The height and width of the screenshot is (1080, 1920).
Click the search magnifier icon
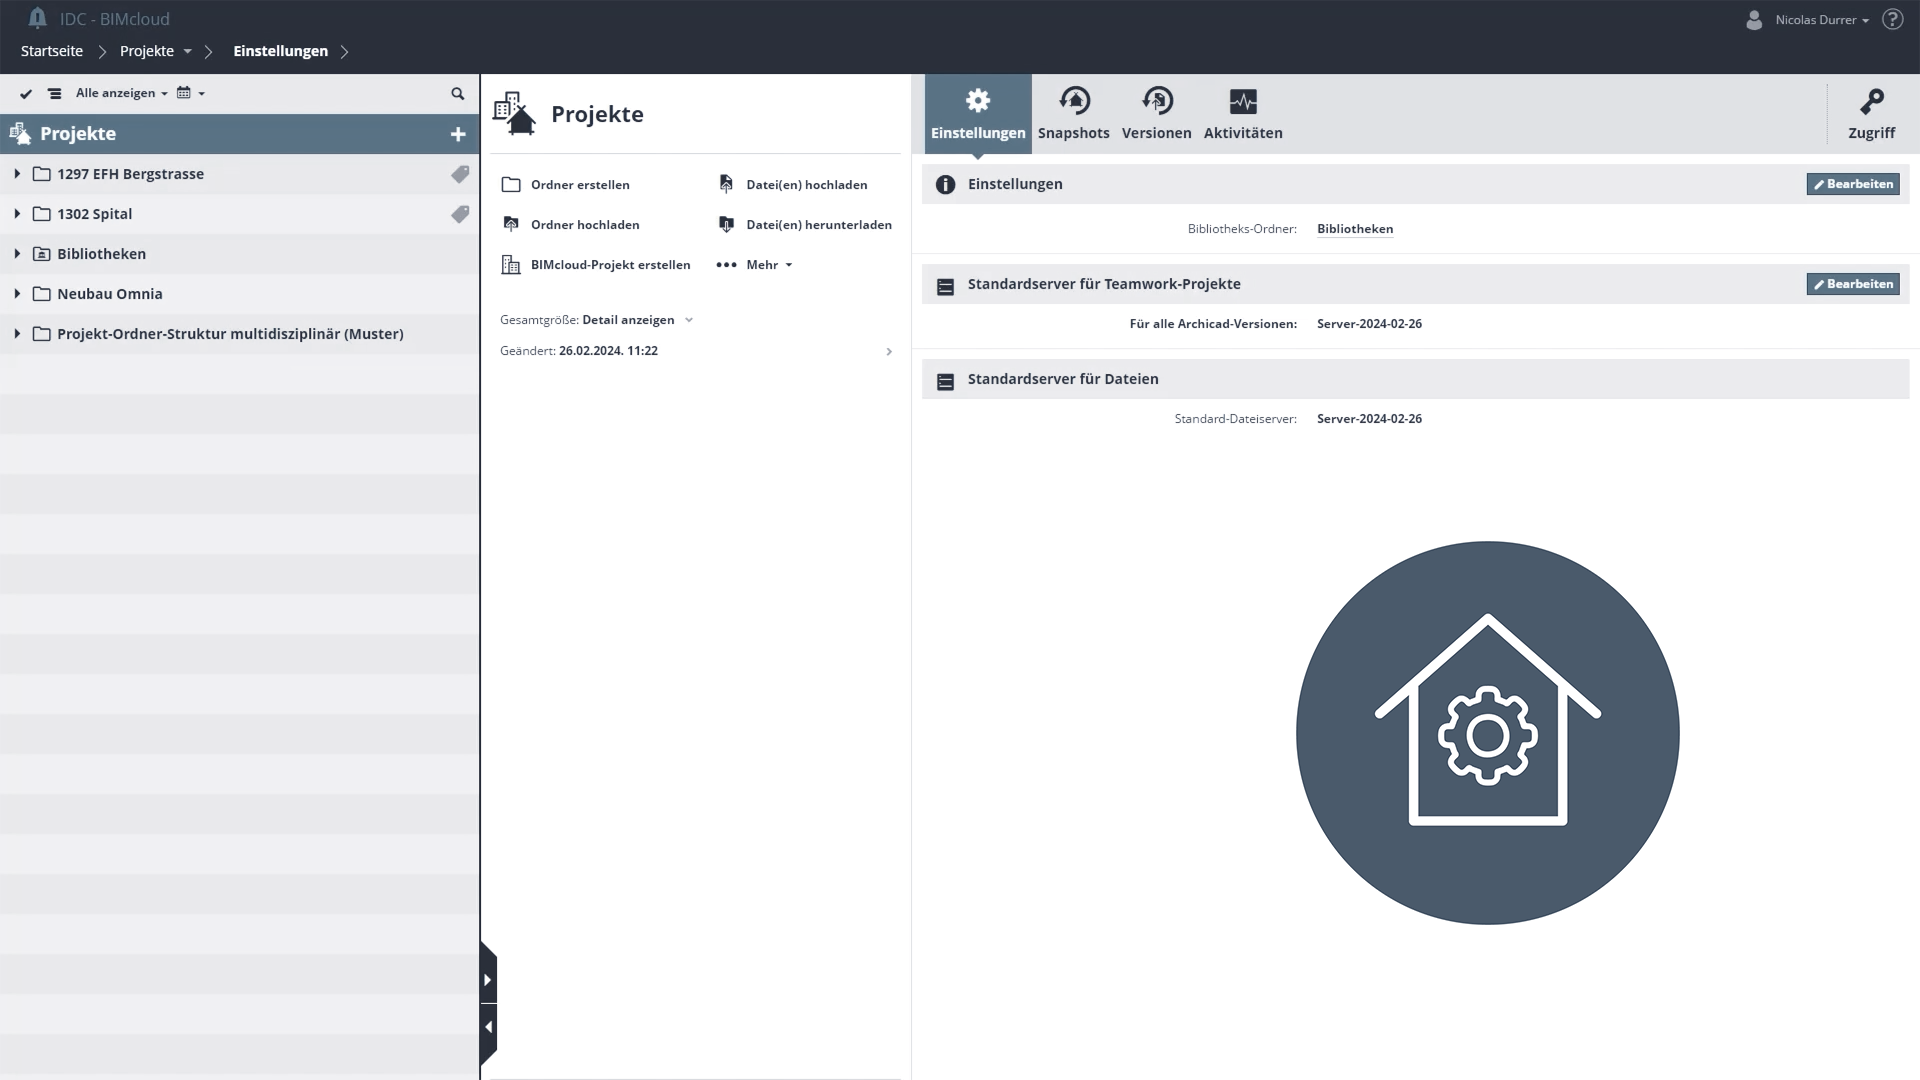point(458,93)
